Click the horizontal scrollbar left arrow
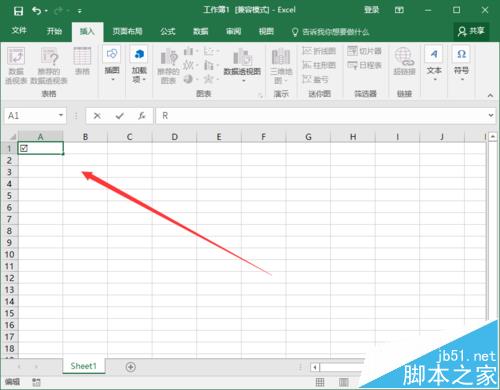This screenshot has height=390, width=500. point(315,367)
